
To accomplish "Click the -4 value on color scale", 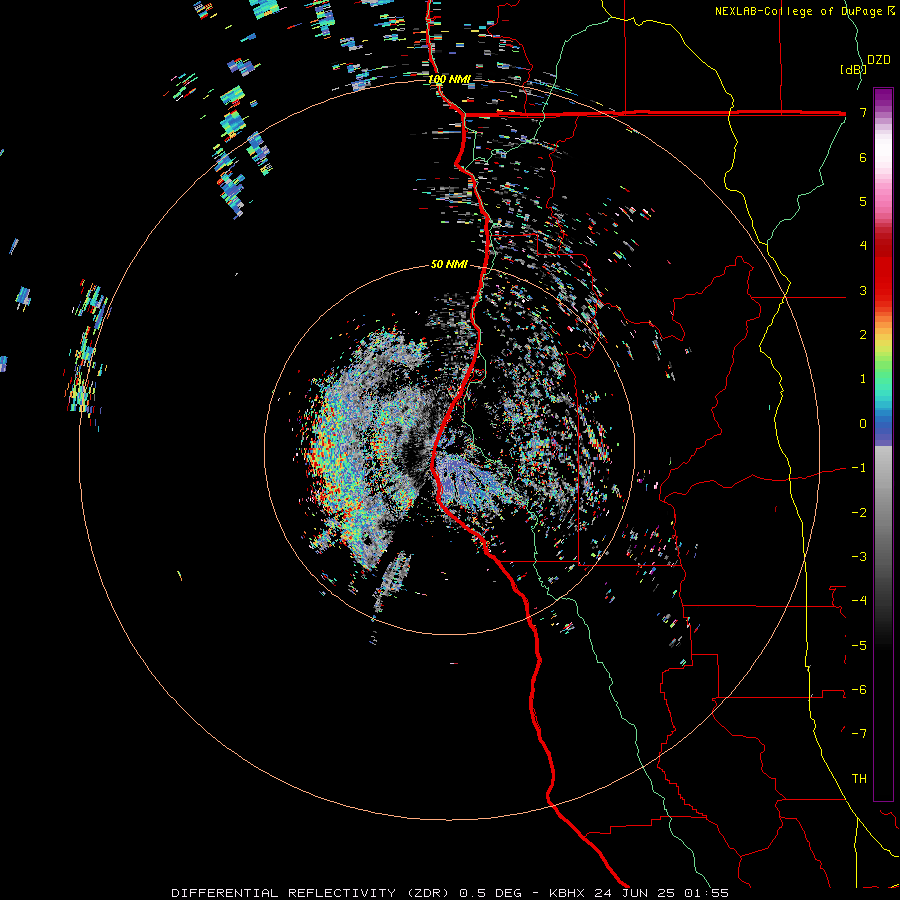I will coord(859,601).
